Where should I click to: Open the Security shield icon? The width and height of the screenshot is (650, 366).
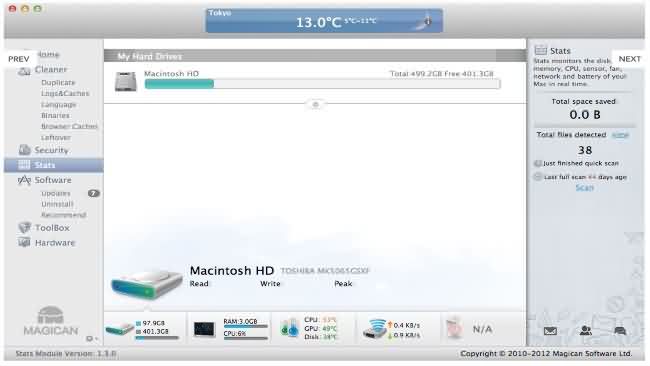pyautogui.click(x=24, y=150)
